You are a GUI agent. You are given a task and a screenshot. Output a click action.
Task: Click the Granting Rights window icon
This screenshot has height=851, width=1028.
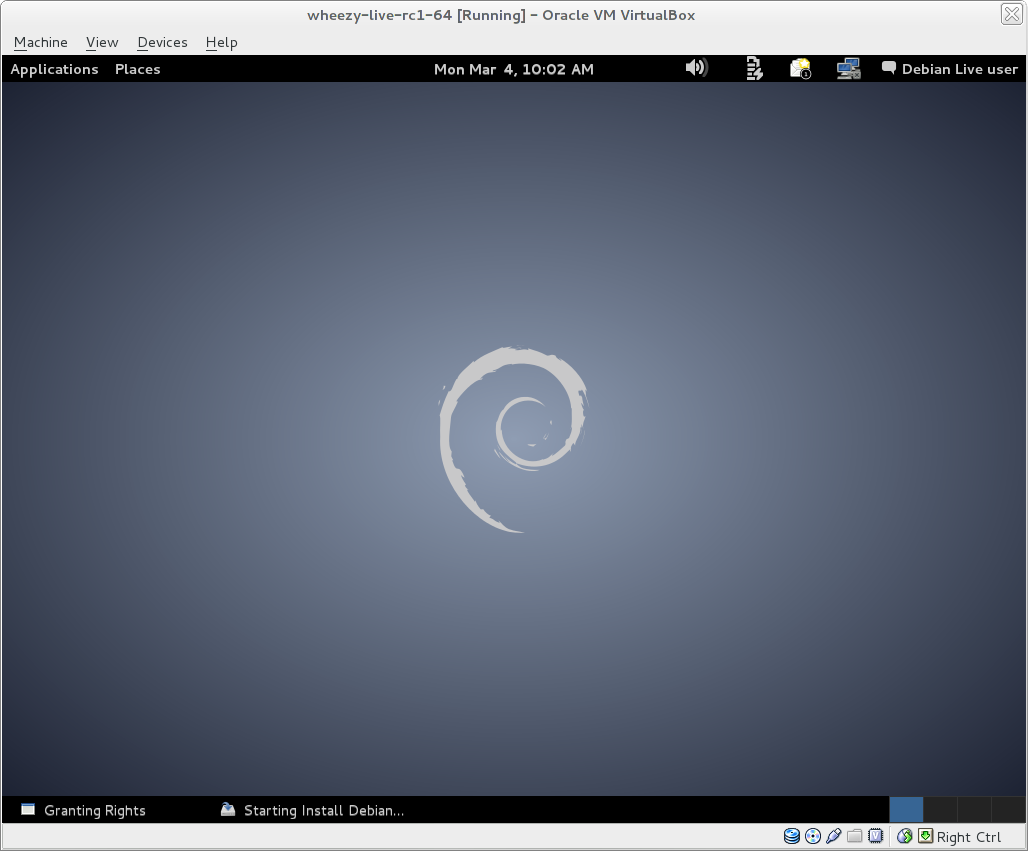pyautogui.click(x=28, y=810)
